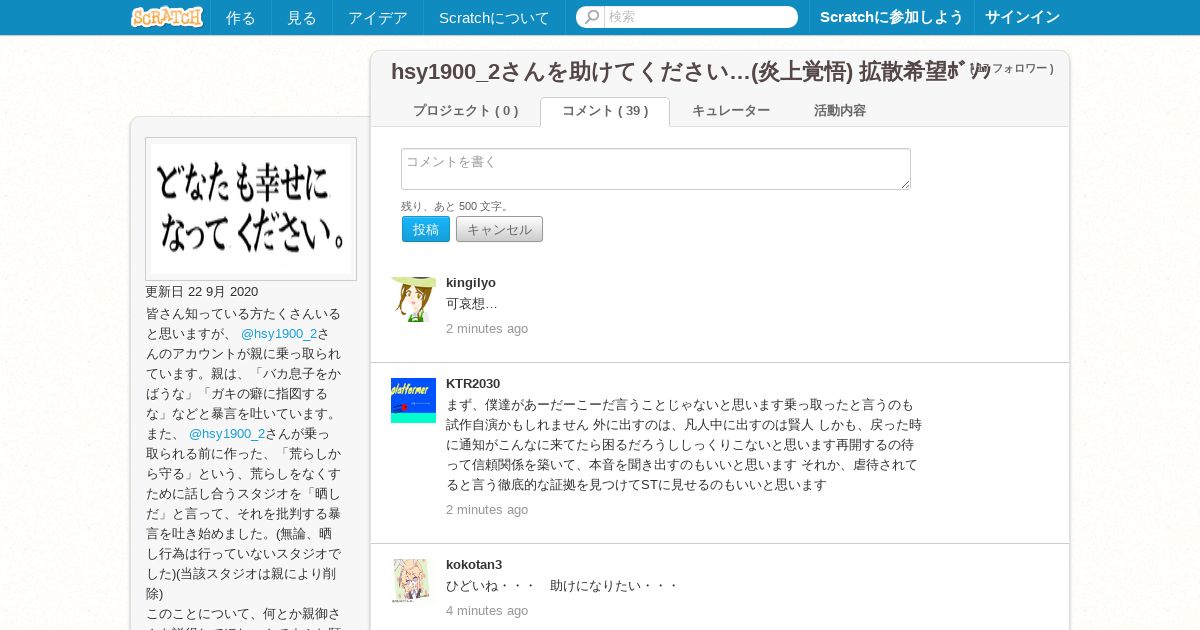The height and width of the screenshot is (630, 1200).
Task: Focus the コメントを書く text area
Action: [656, 169]
